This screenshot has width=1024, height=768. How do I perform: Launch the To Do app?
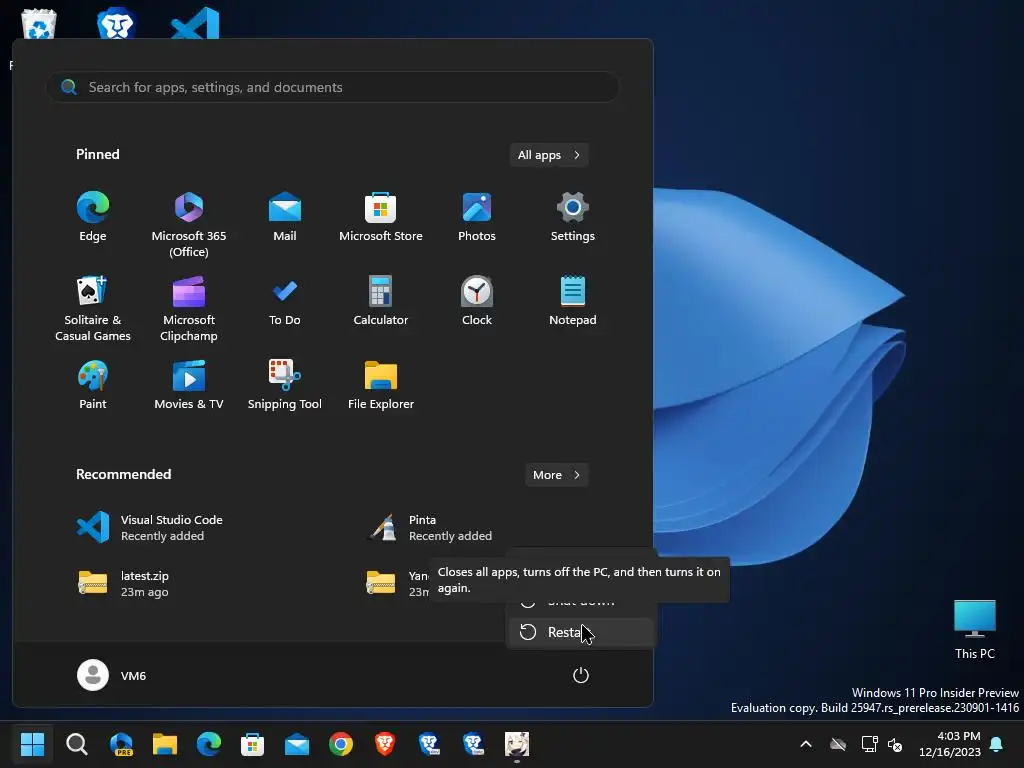285,301
